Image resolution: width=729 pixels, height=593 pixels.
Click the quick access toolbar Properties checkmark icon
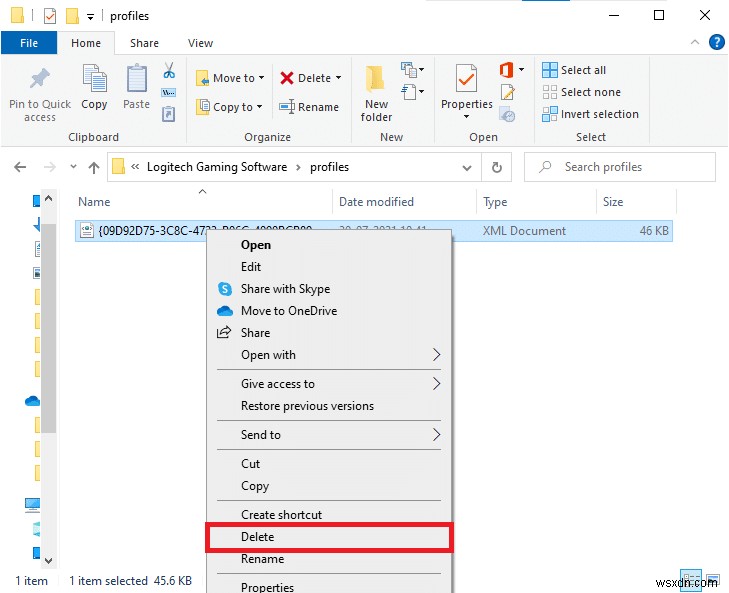pos(50,16)
